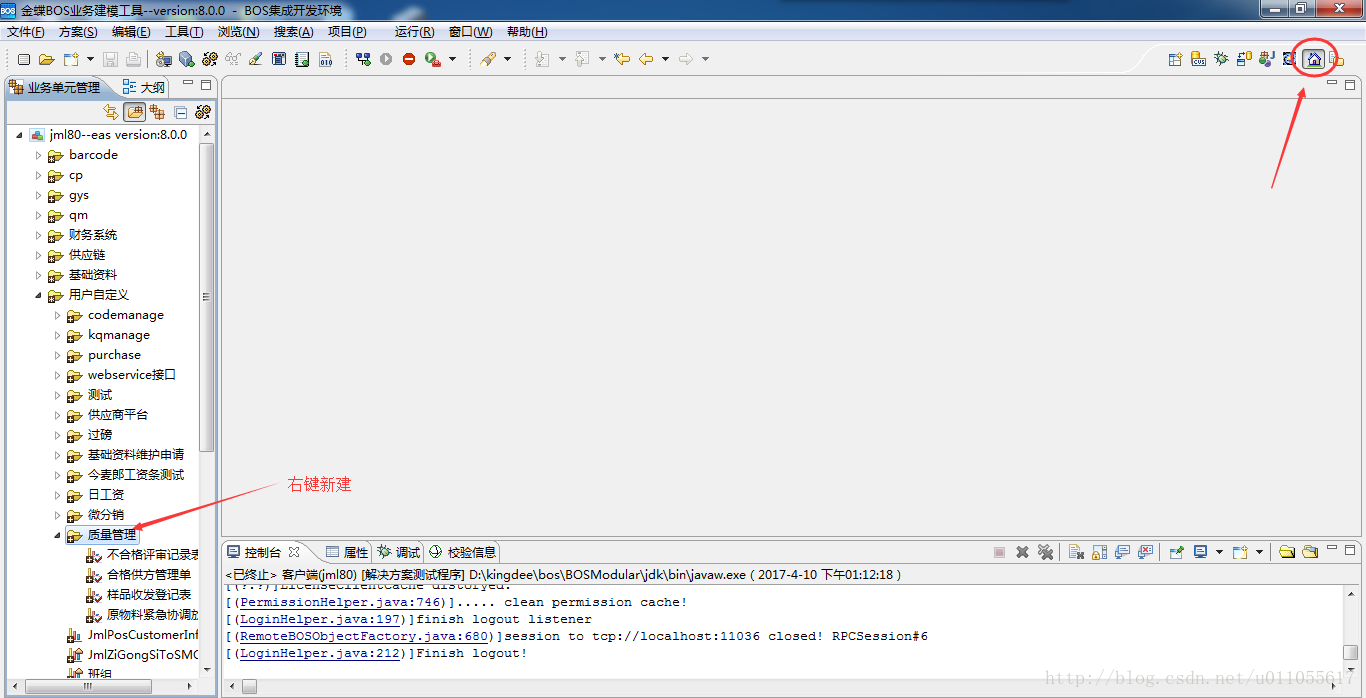Image resolution: width=1366 pixels, height=698 pixels.
Task: Open the 文件(F) menu
Action: 26,32
